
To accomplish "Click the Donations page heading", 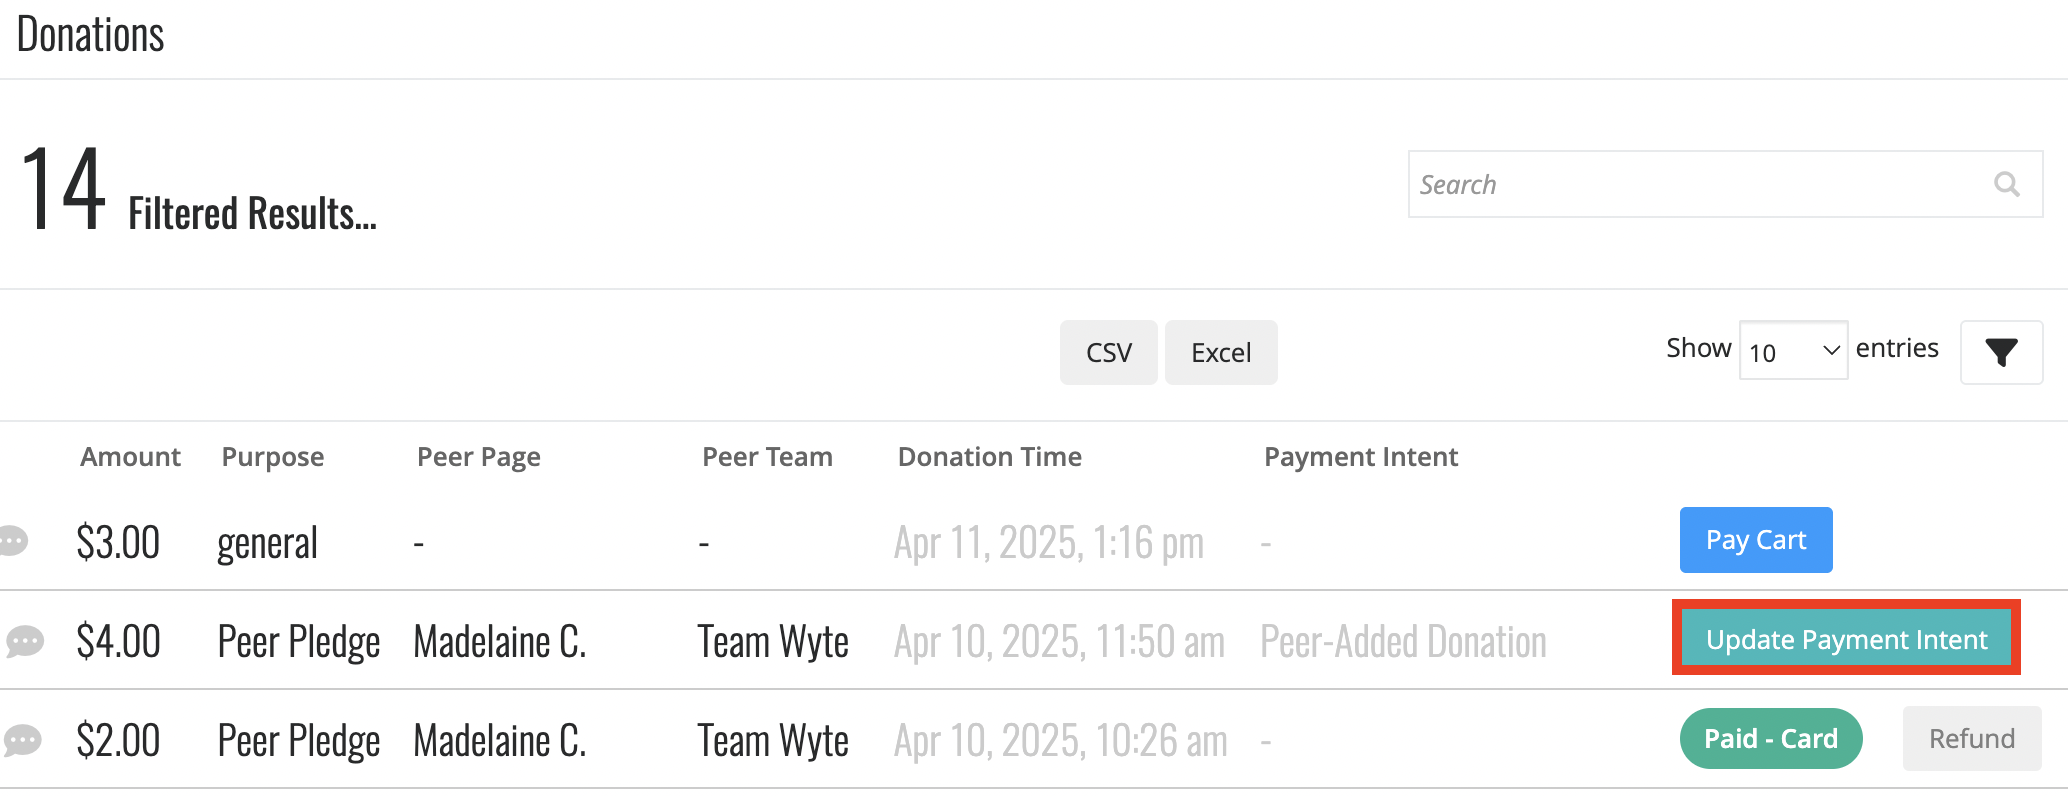I will tap(90, 35).
